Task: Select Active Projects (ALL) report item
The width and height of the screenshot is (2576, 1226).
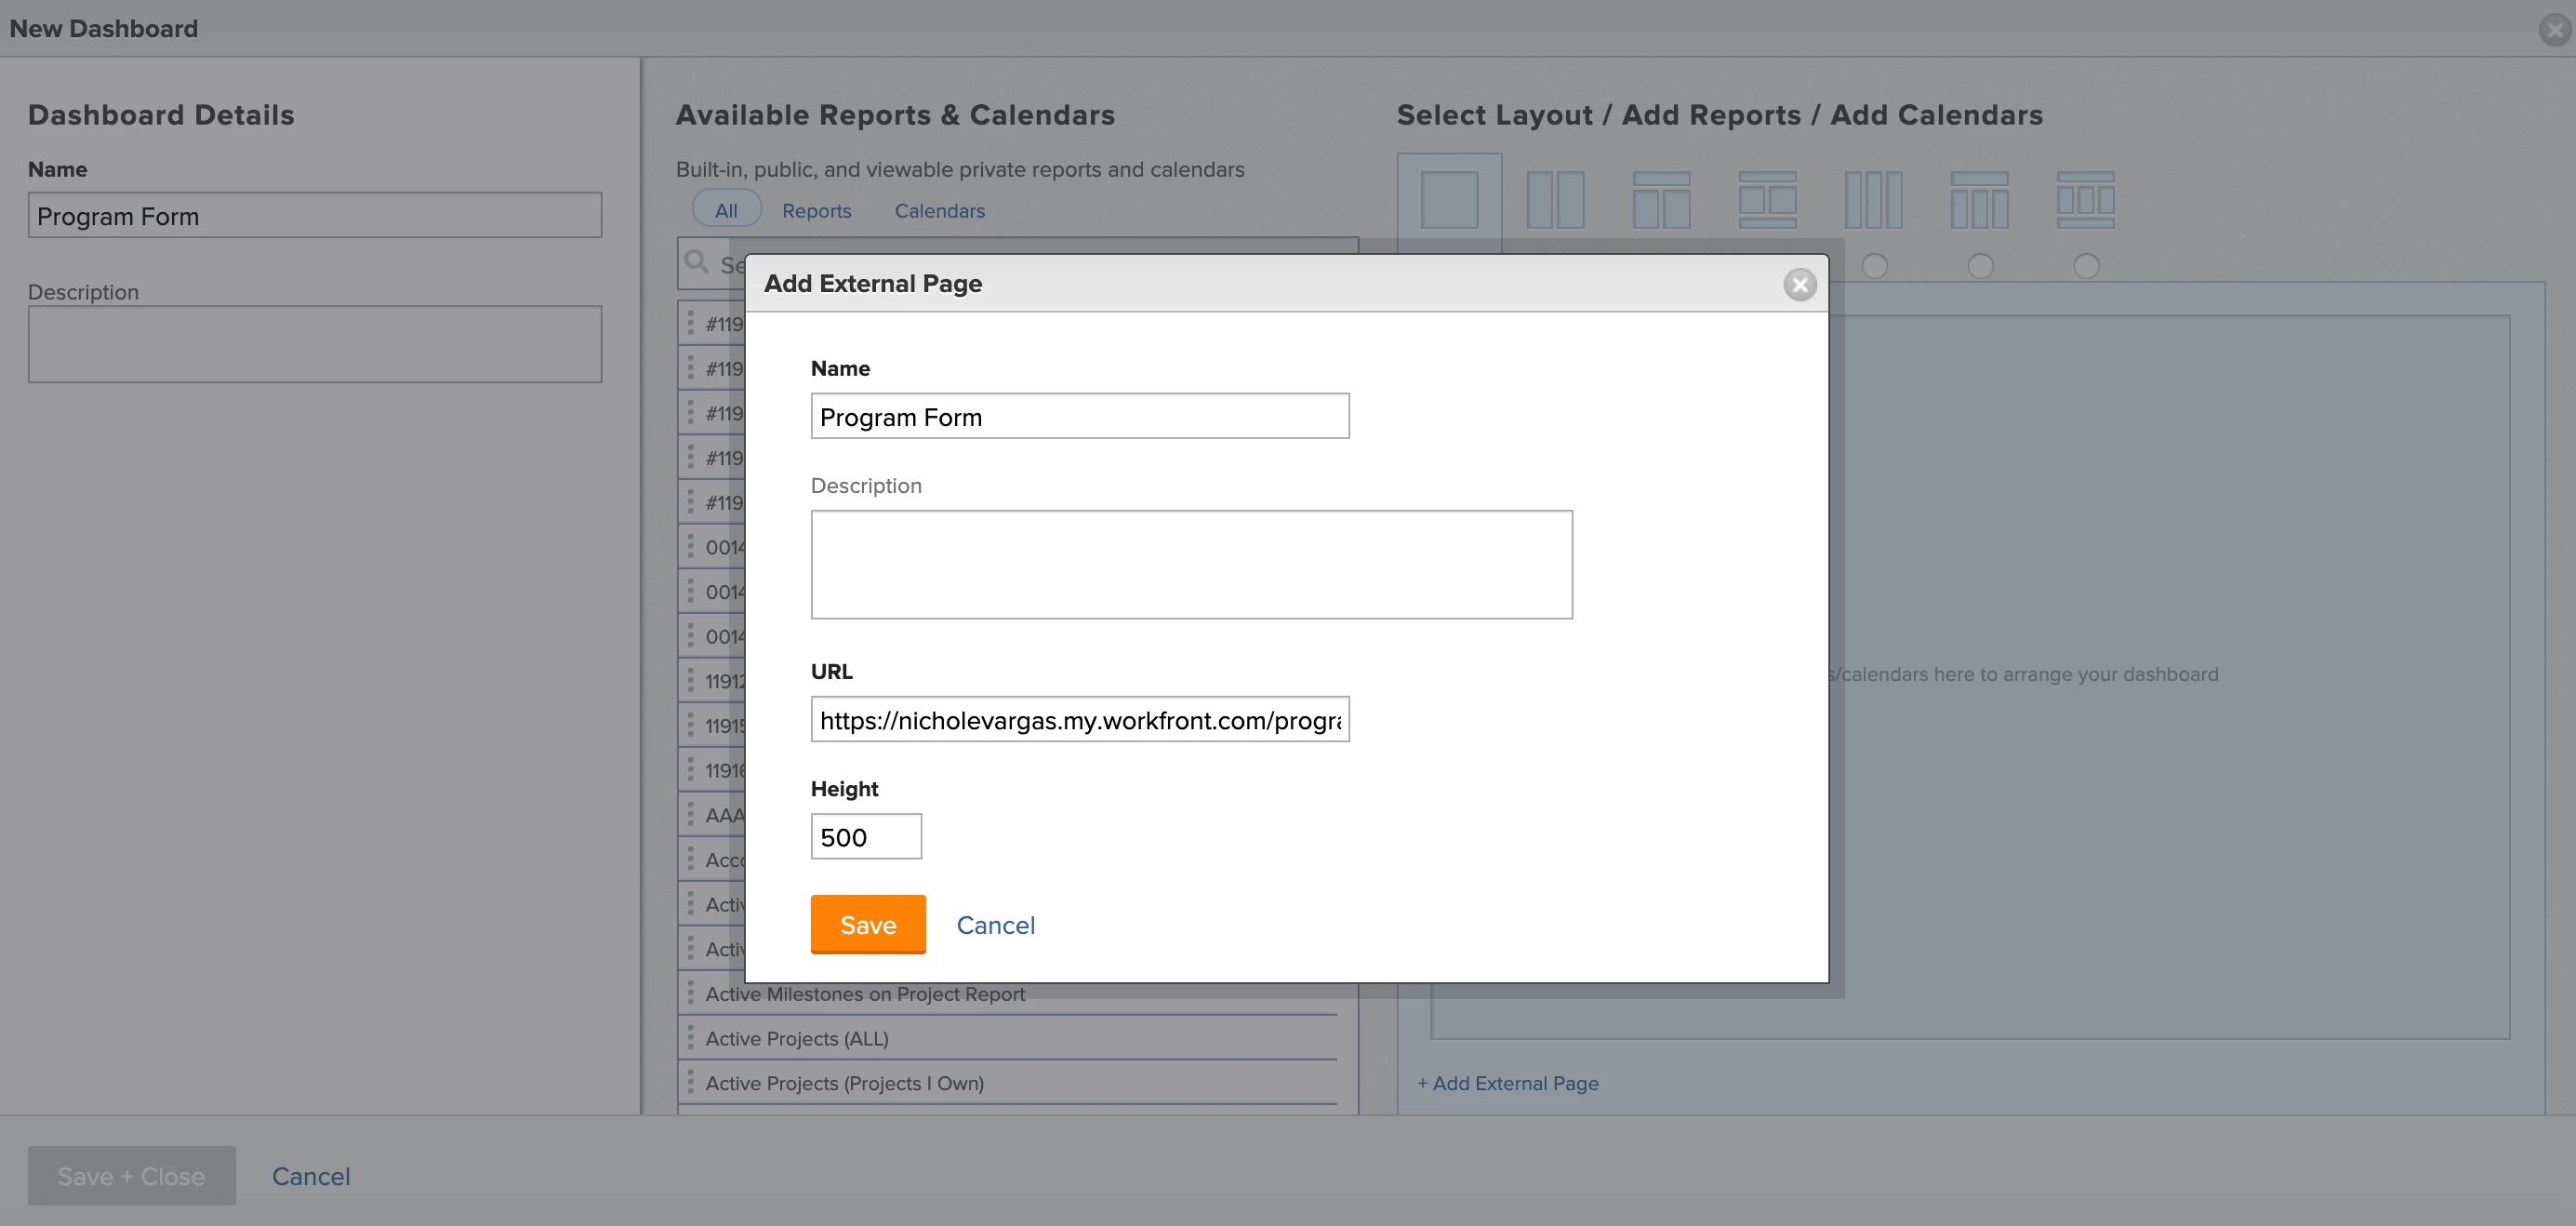Action: pyautogui.click(x=797, y=1038)
